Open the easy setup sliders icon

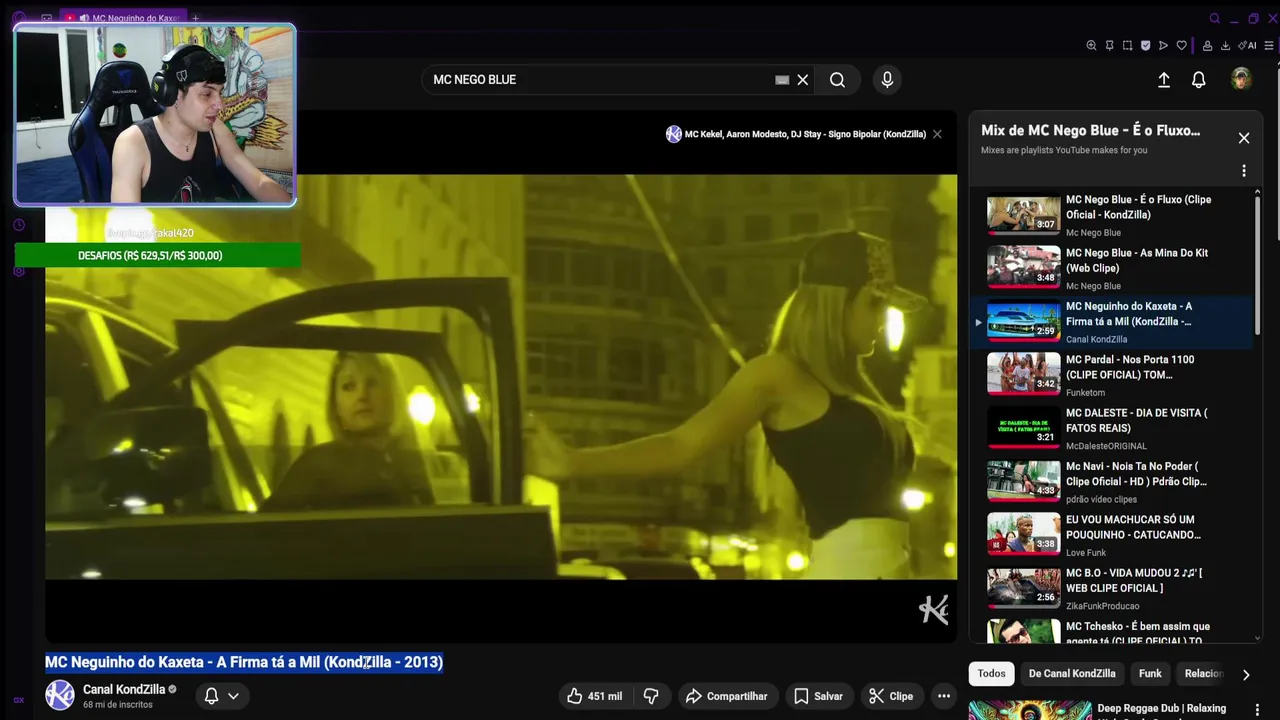[1270, 45]
